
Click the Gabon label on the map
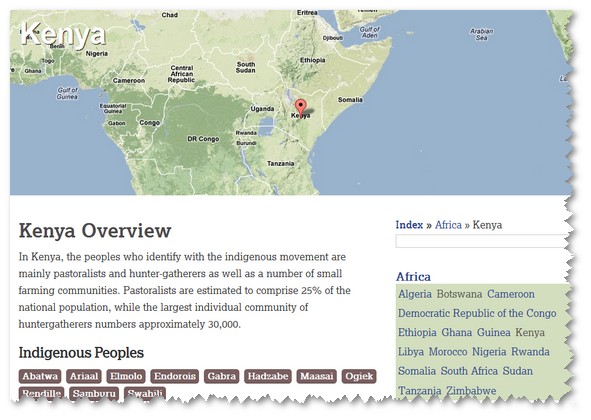116,123
